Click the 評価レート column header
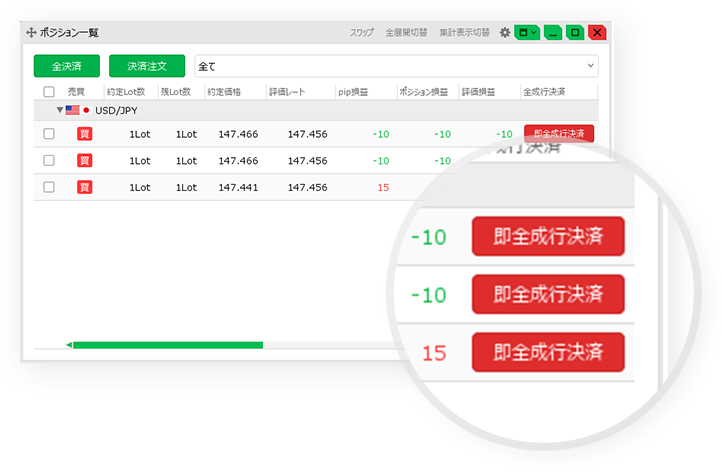723x471 pixels. pos(287,92)
